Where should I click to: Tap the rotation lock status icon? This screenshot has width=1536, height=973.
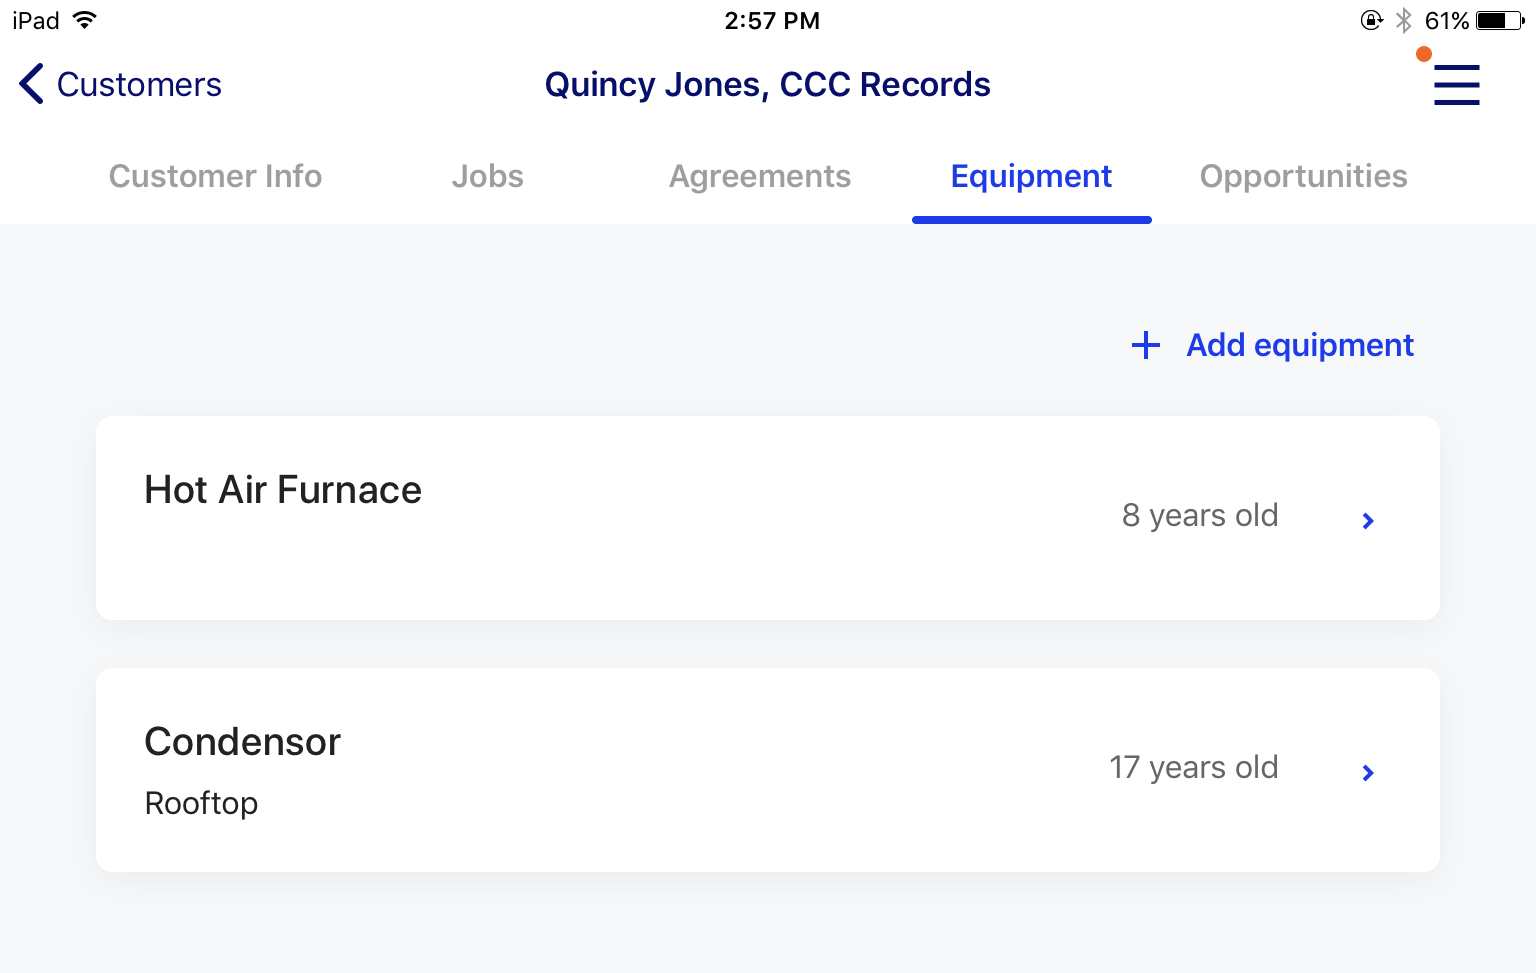tap(1372, 20)
